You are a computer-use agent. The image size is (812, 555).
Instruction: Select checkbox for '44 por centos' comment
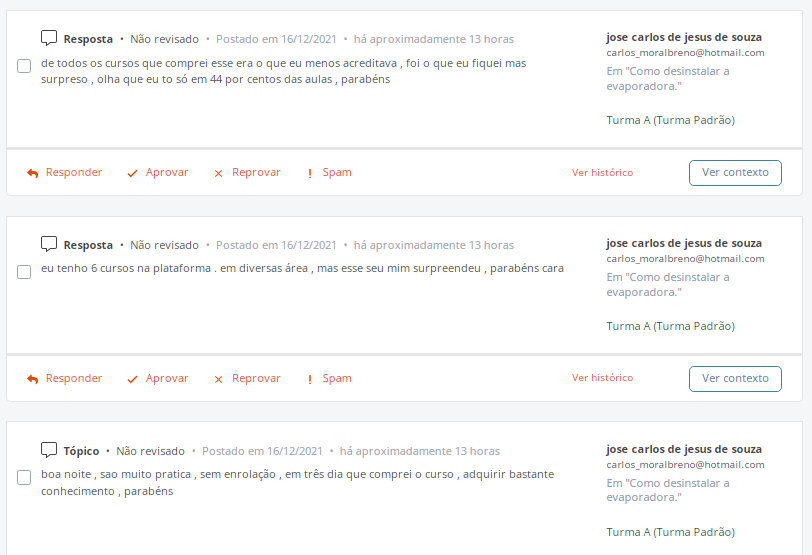pos(24,66)
